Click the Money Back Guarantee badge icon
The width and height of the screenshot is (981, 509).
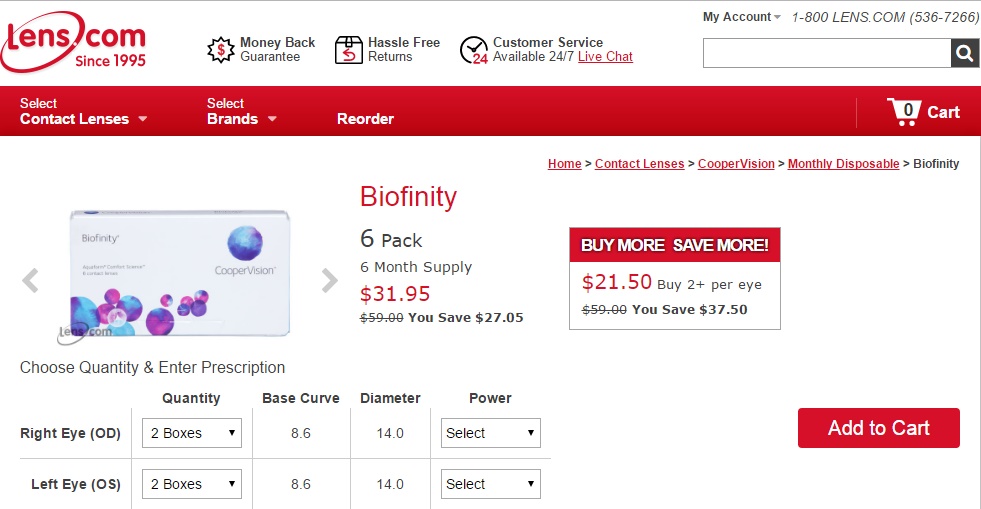[221, 50]
